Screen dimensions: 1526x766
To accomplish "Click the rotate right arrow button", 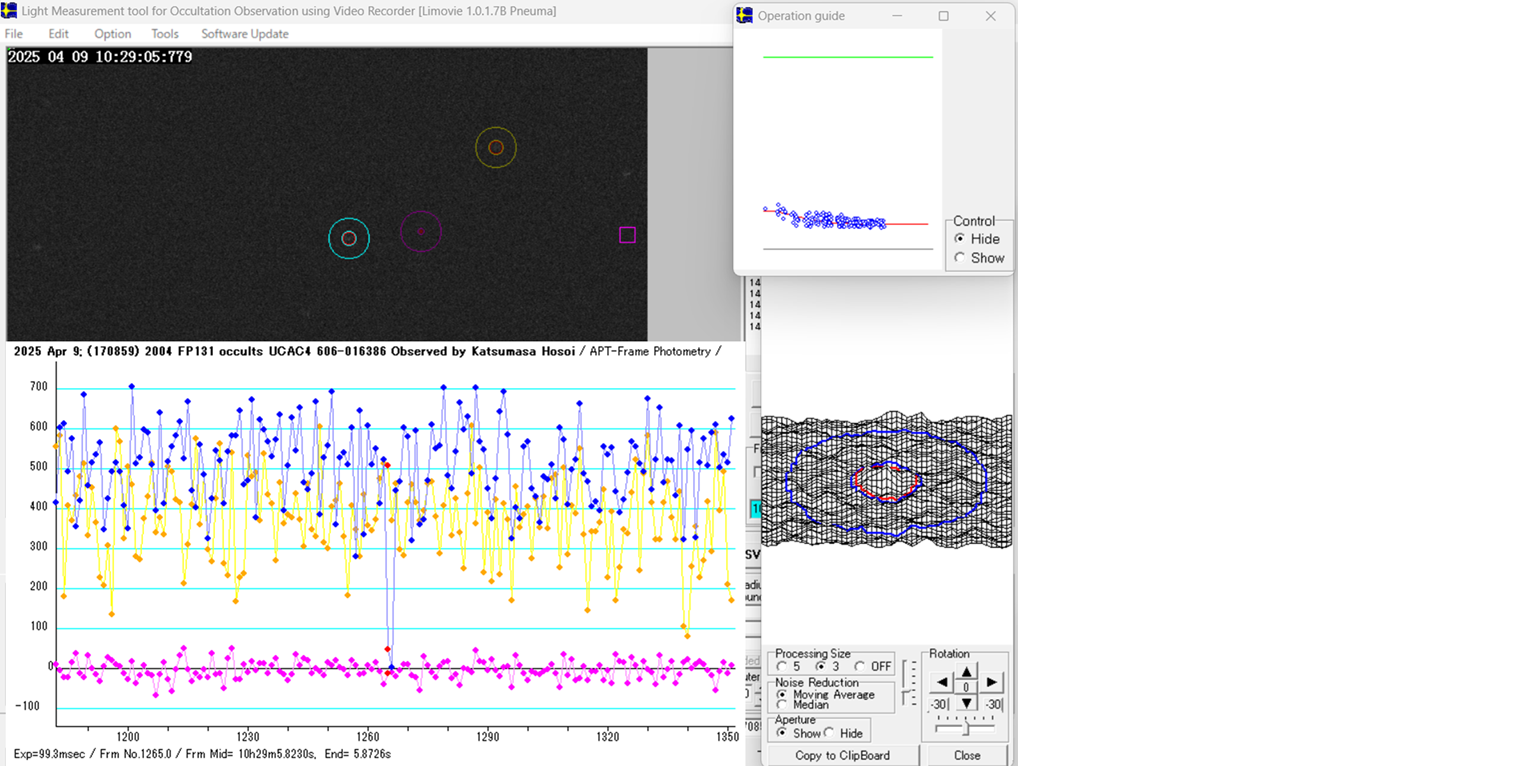I will (x=990, y=683).
